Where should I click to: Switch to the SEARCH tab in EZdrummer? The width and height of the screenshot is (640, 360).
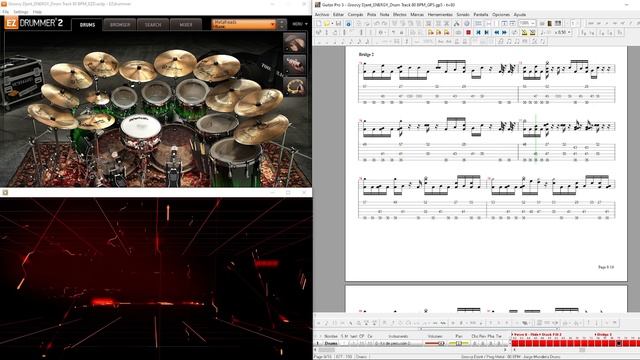coord(153,24)
